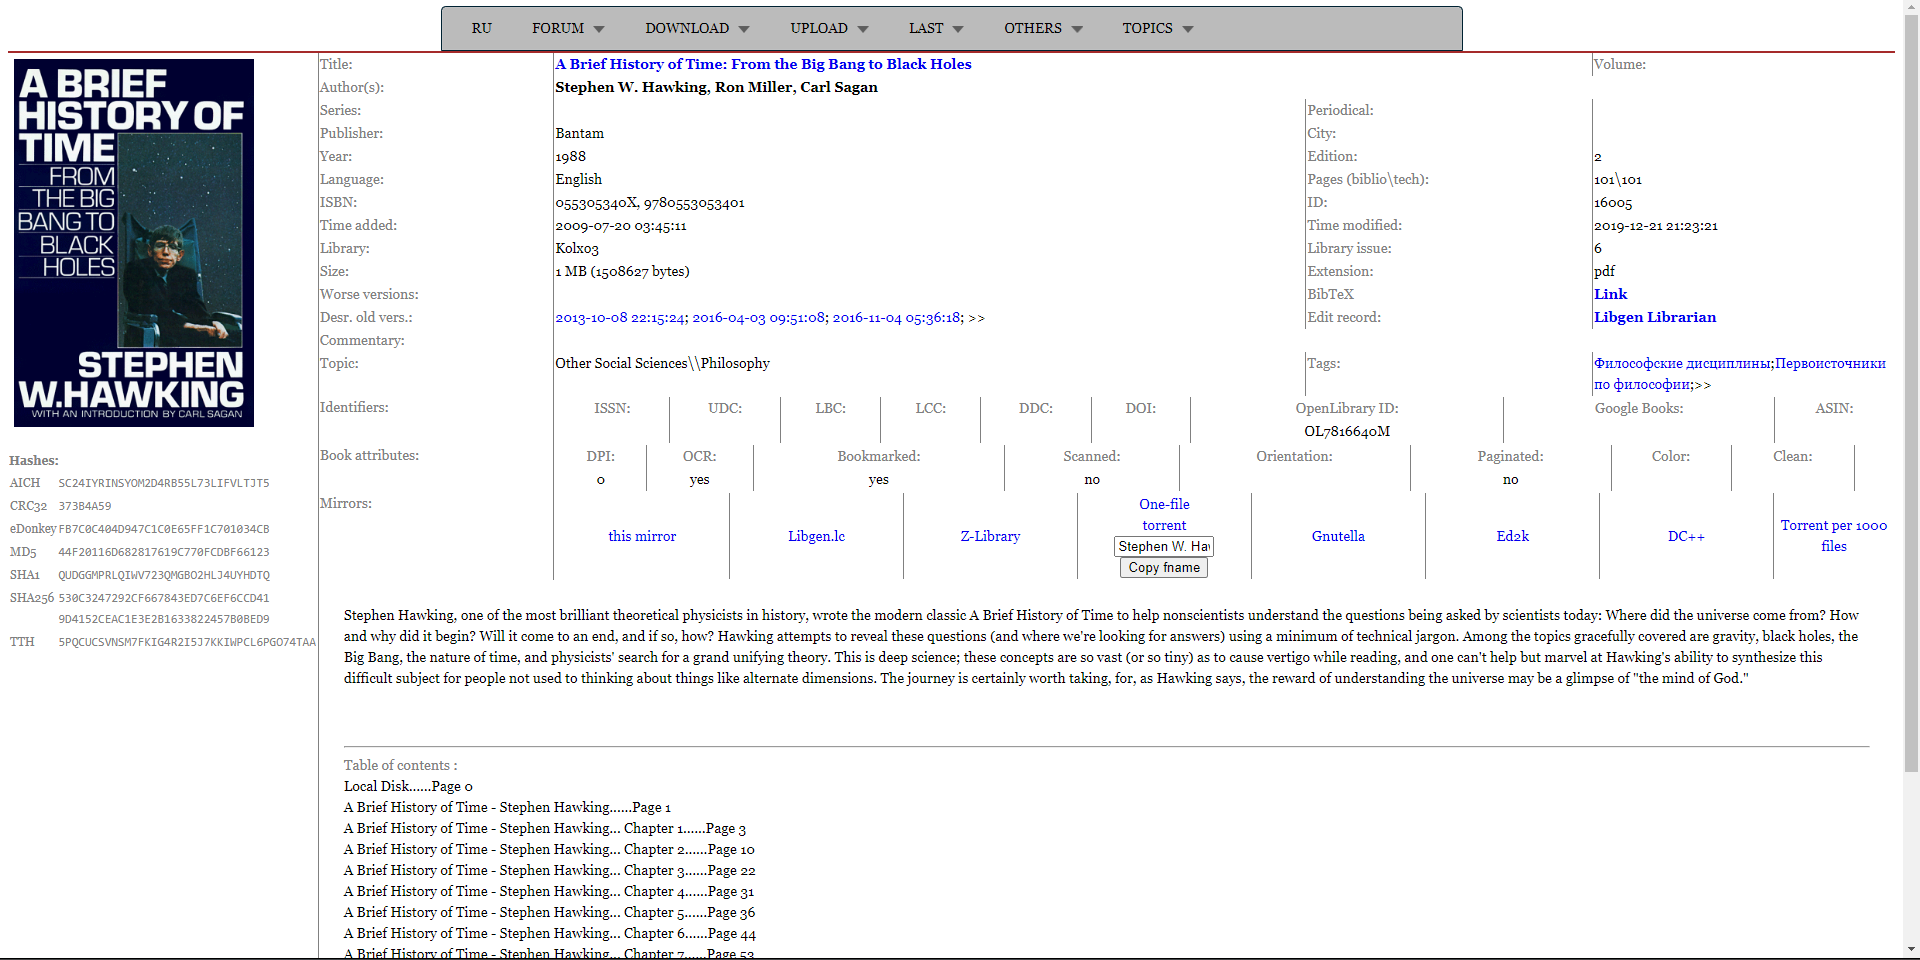Open the One-file torrent link
The height and width of the screenshot is (960, 1920).
click(x=1164, y=515)
